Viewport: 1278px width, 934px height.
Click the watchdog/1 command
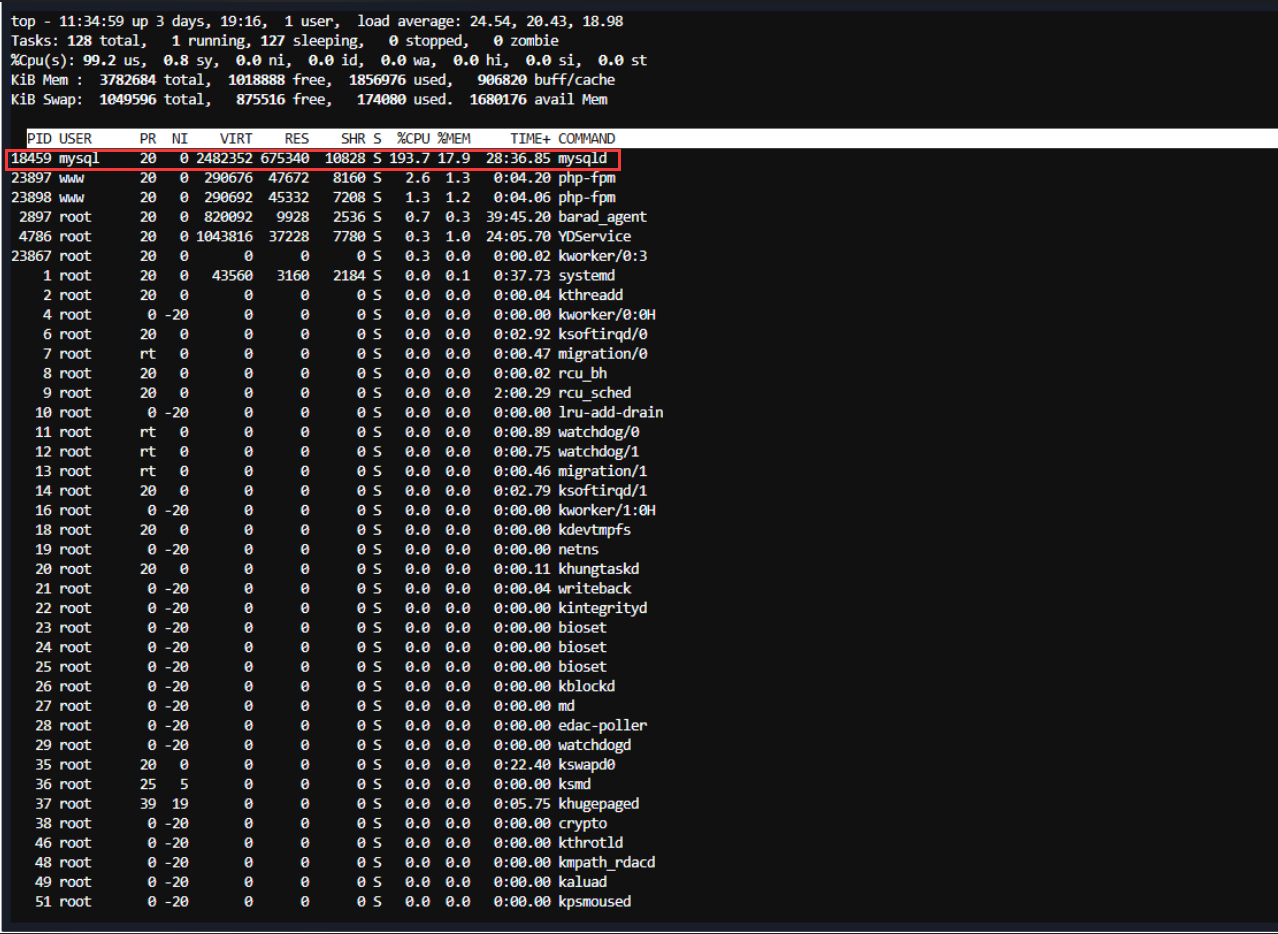click(x=598, y=451)
